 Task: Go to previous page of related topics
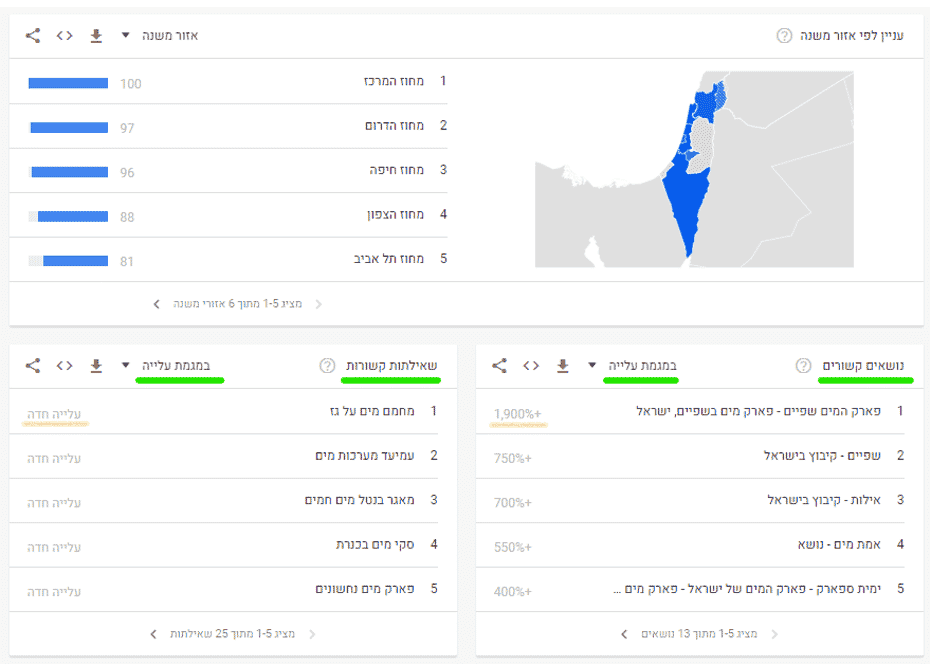[x=775, y=634]
